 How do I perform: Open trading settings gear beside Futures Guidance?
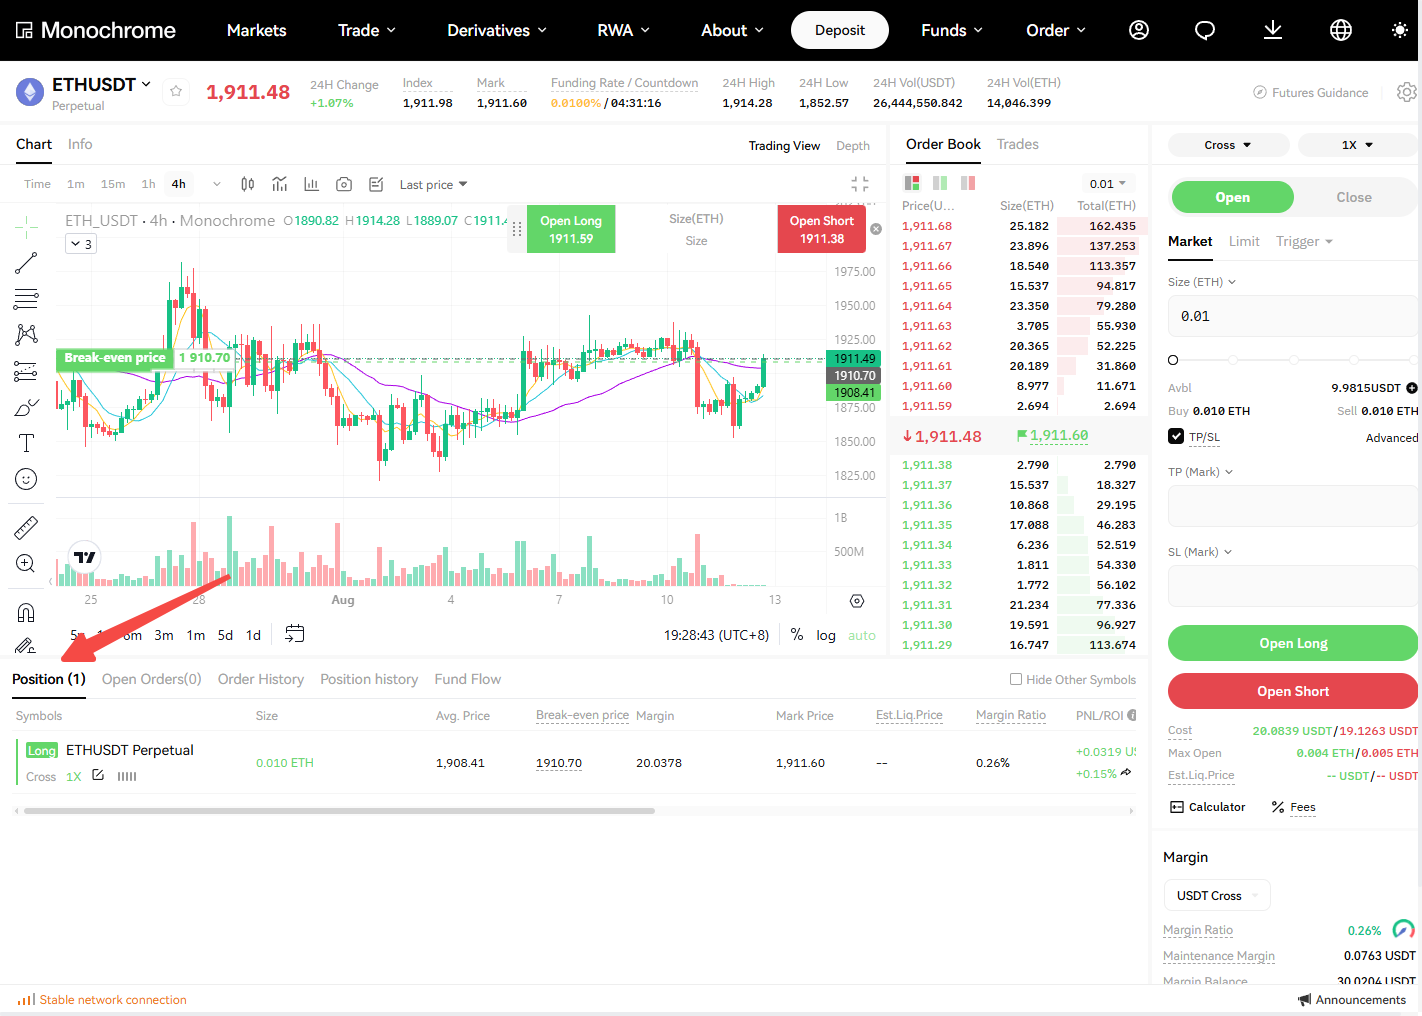[1407, 92]
